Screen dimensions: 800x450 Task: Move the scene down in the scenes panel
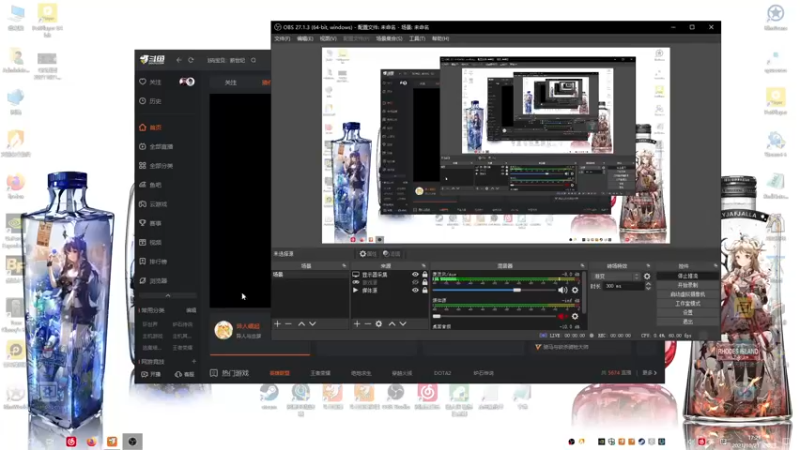click(x=312, y=324)
